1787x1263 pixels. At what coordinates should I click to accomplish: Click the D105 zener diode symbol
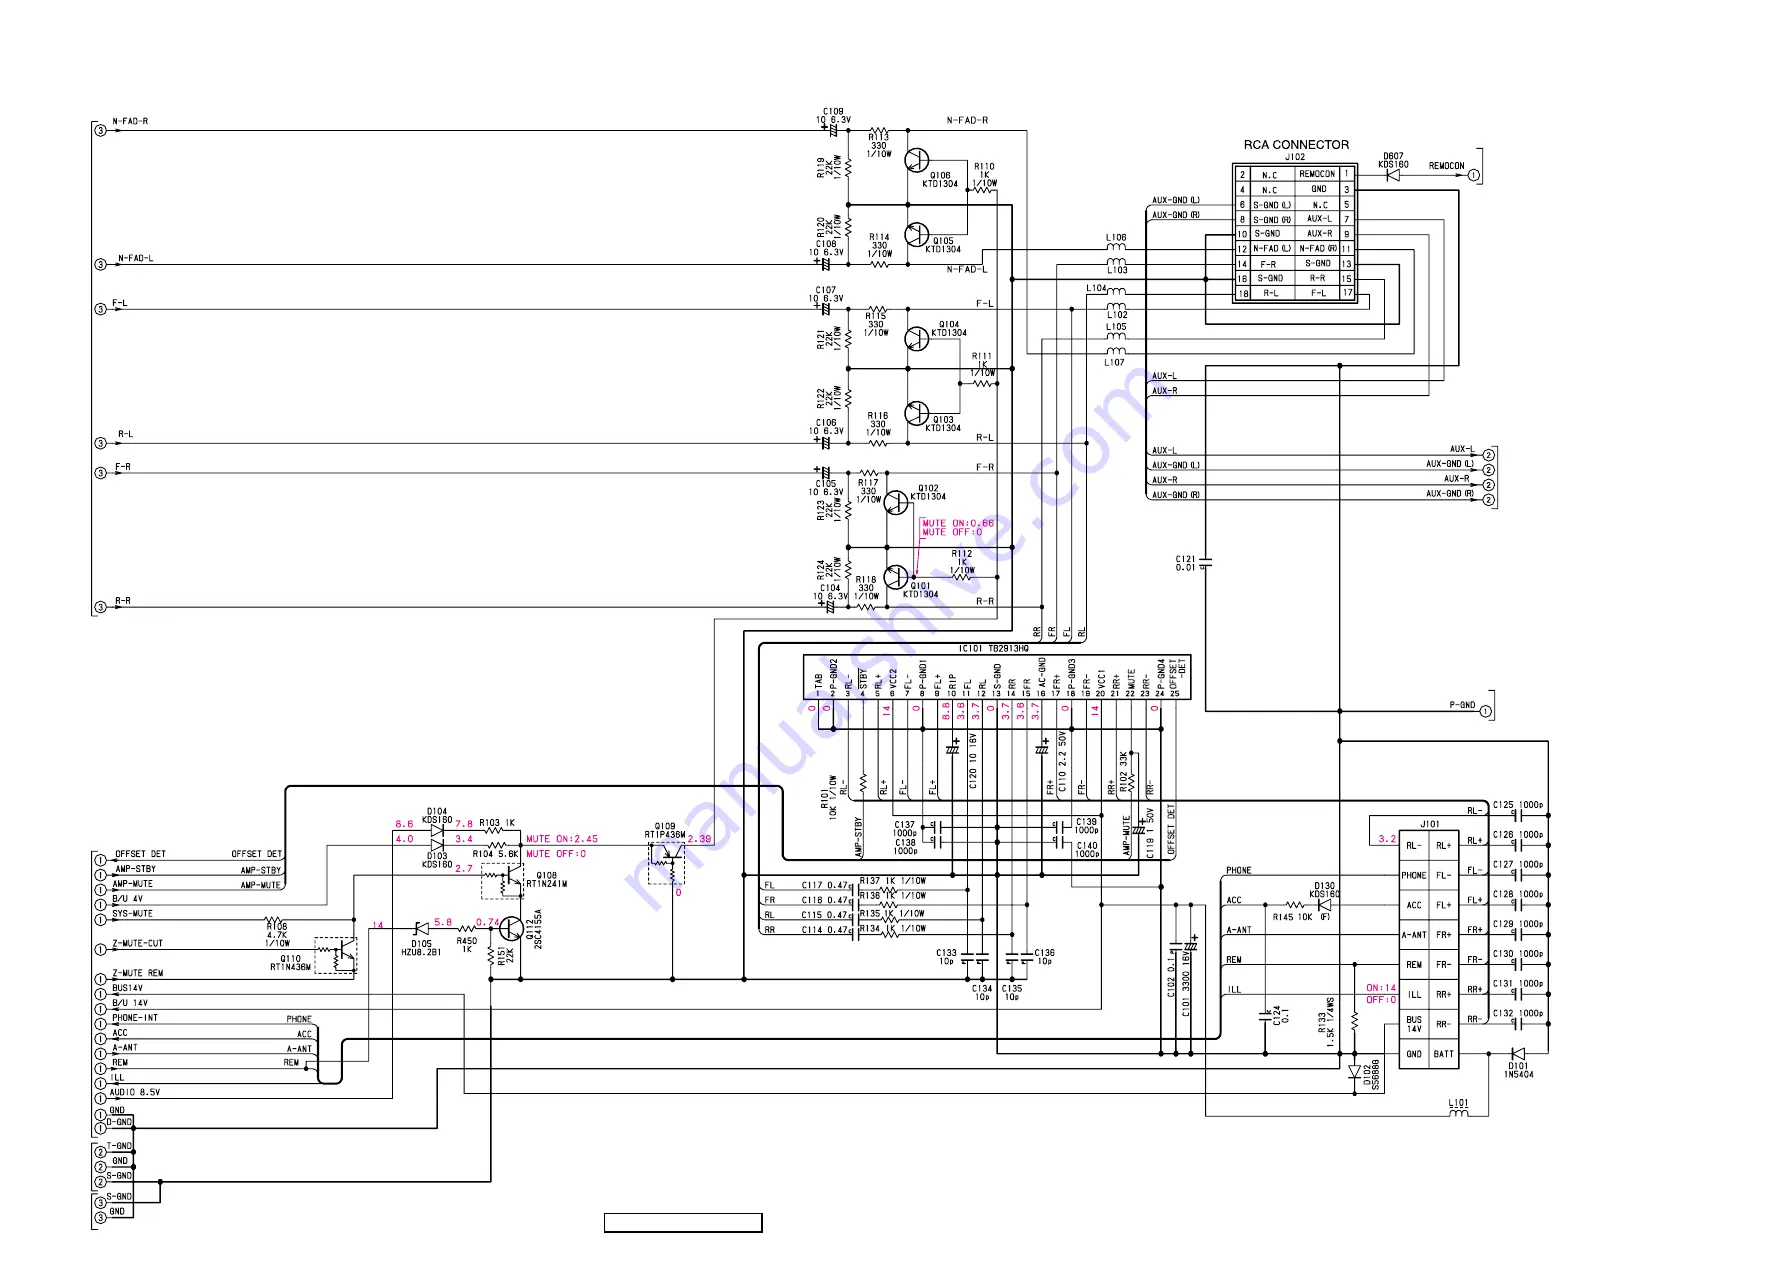[x=422, y=930]
